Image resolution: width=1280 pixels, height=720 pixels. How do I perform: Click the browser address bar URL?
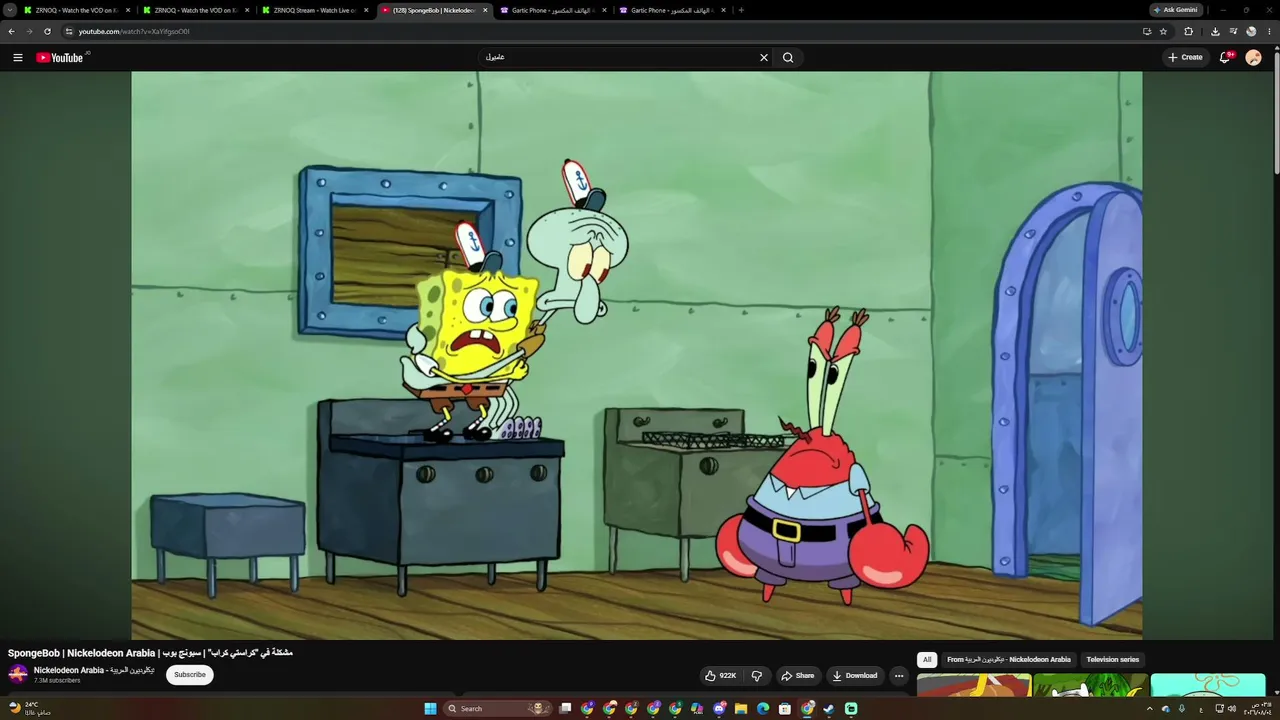[x=134, y=31]
